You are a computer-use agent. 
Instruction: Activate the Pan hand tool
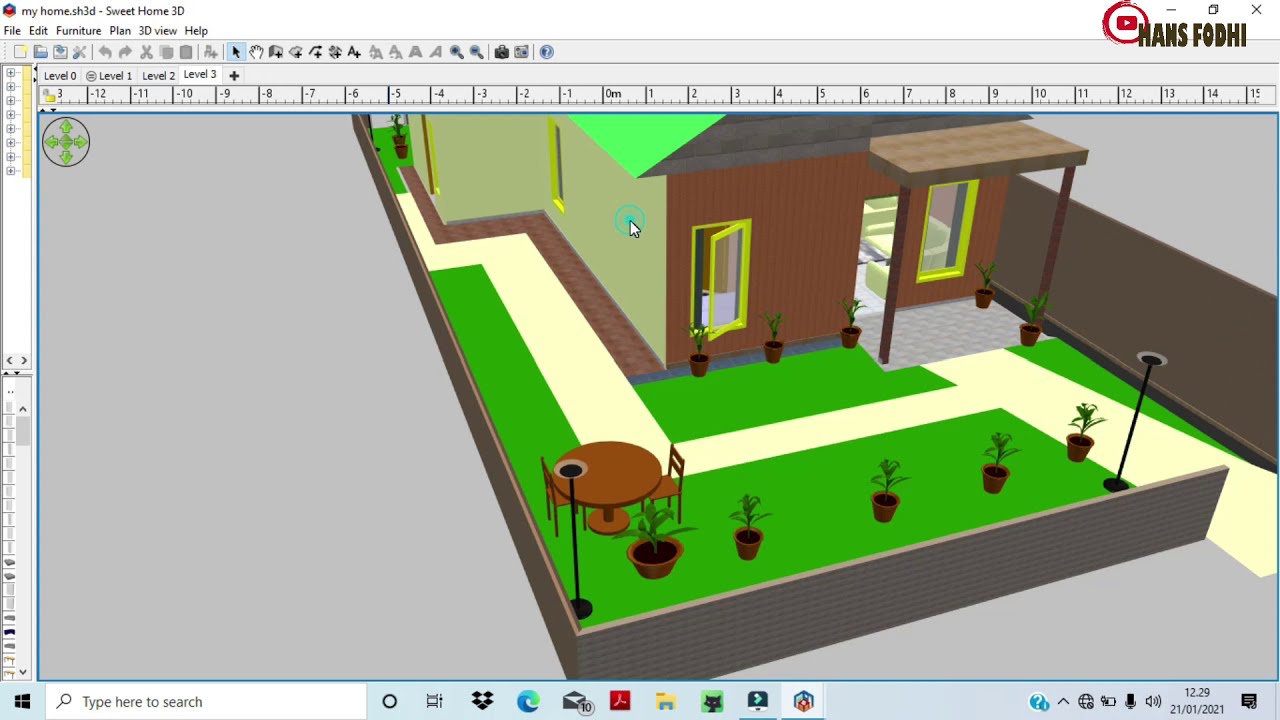pos(256,52)
